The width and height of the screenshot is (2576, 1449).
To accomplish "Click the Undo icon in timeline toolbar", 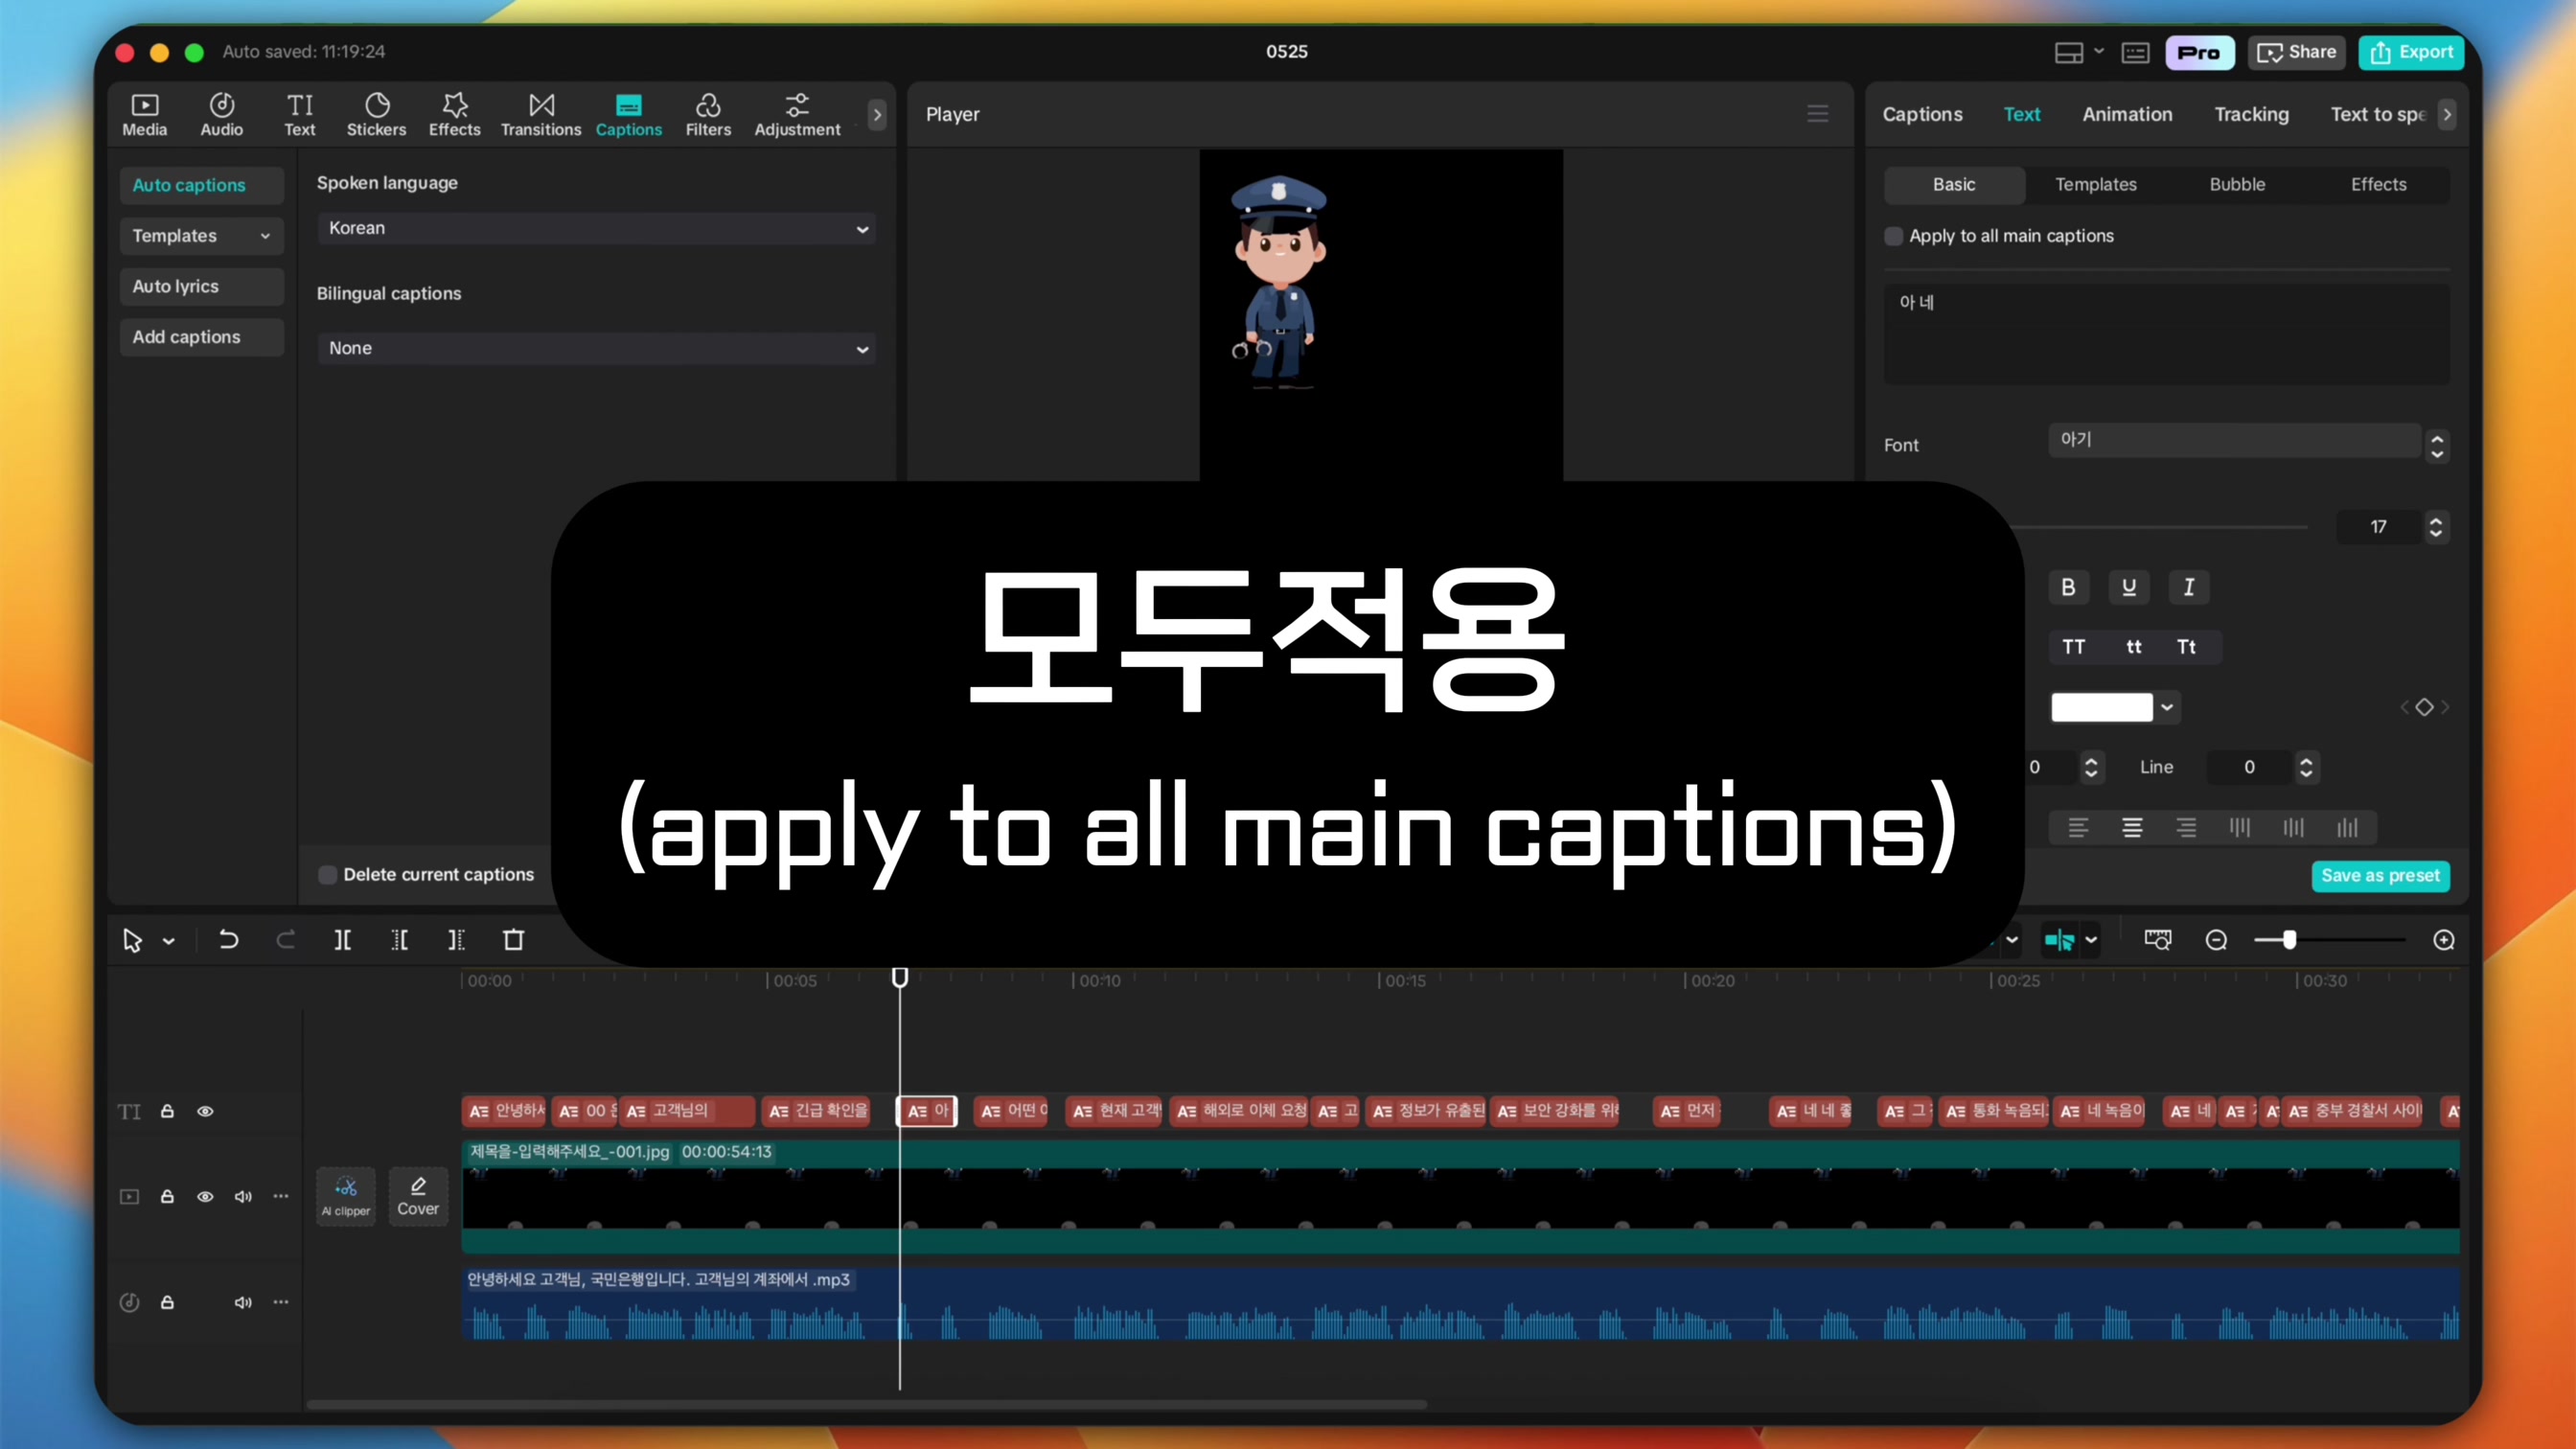I will pos(228,940).
